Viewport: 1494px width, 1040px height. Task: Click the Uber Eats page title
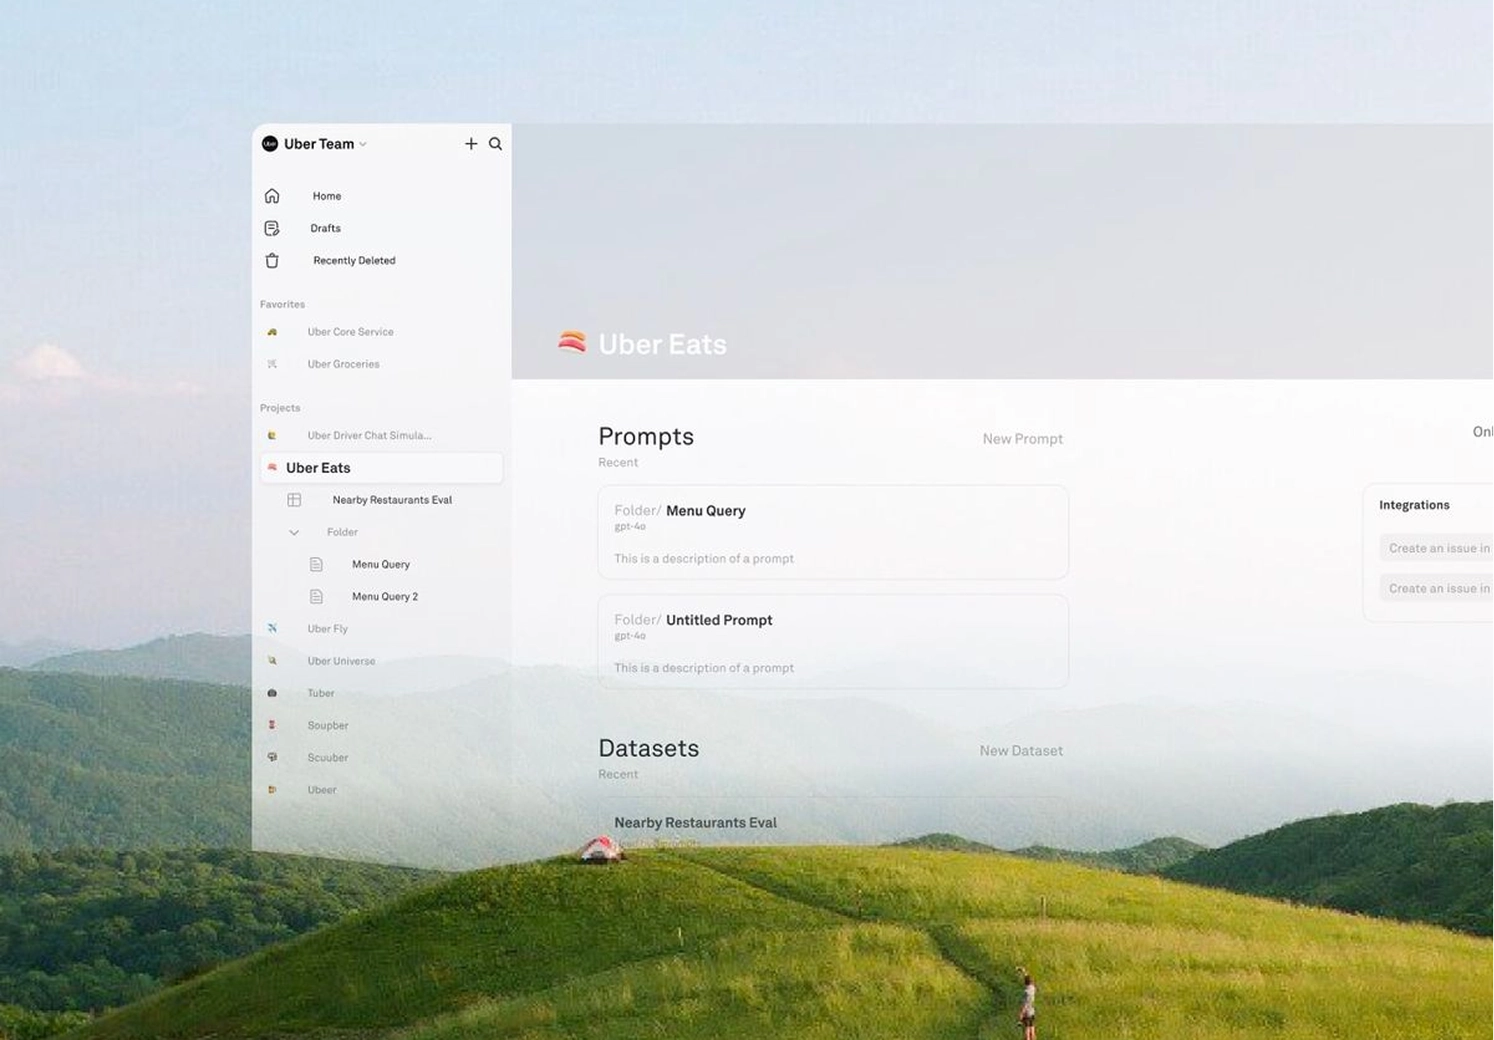pos(662,344)
